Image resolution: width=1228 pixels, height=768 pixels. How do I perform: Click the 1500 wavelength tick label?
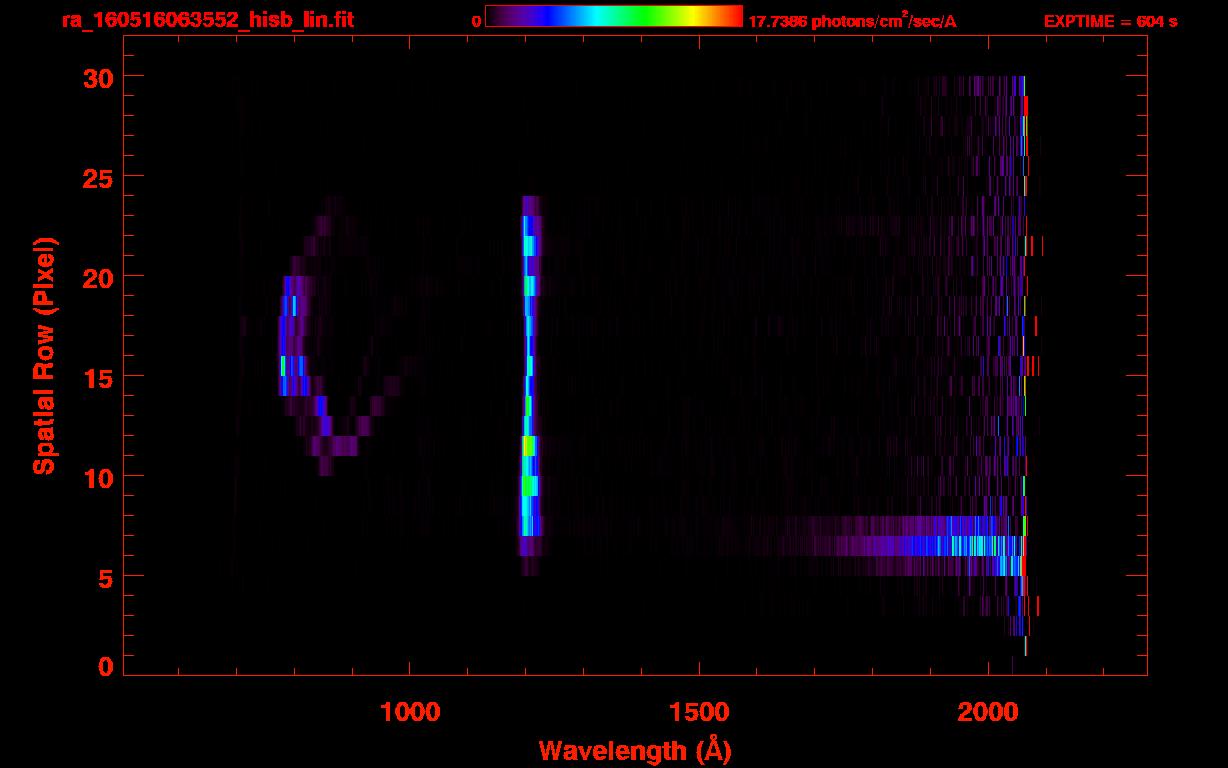click(x=699, y=711)
